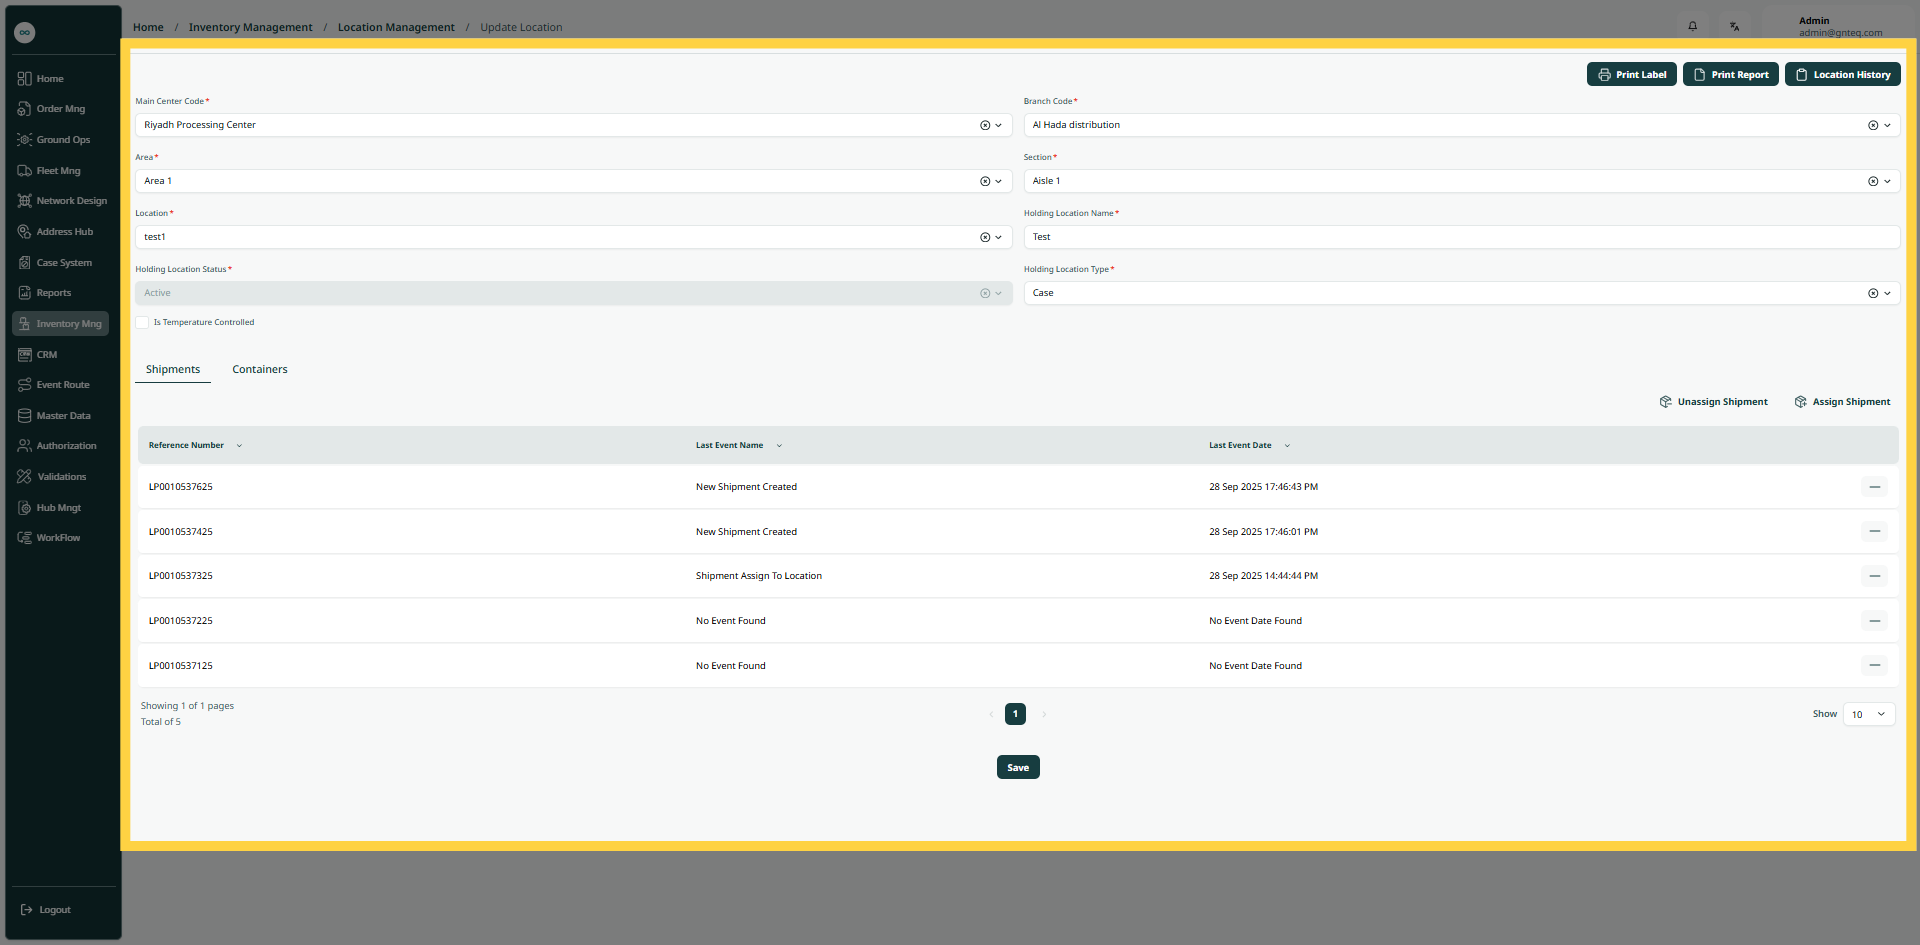1920x945 pixels.
Task: Go to Home breadcrumb
Action: click(148, 27)
